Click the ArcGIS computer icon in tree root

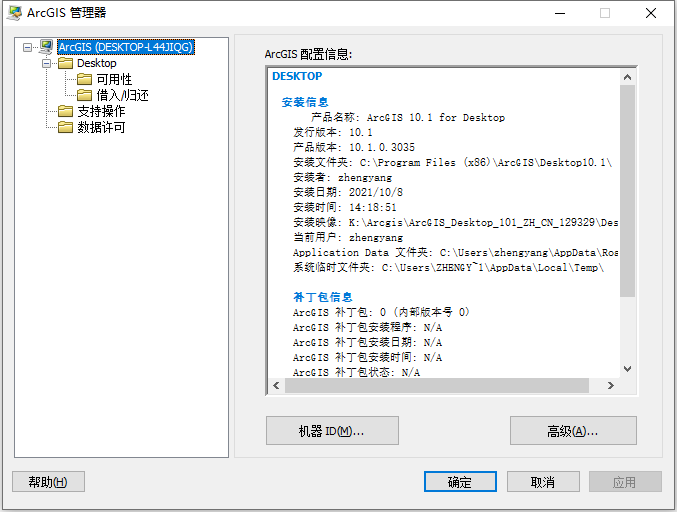pyautogui.click(x=46, y=47)
